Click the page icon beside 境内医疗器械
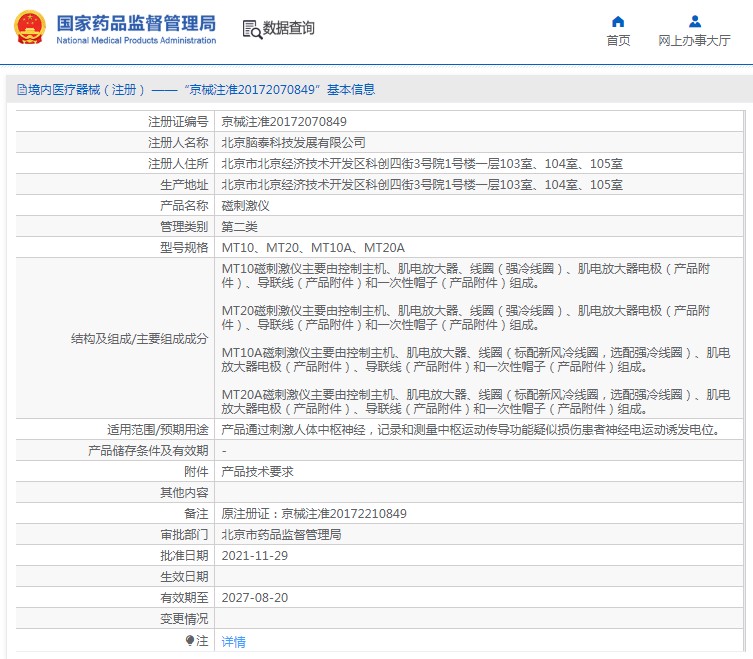This screenshot has width=753, height=659. [20, 90]
